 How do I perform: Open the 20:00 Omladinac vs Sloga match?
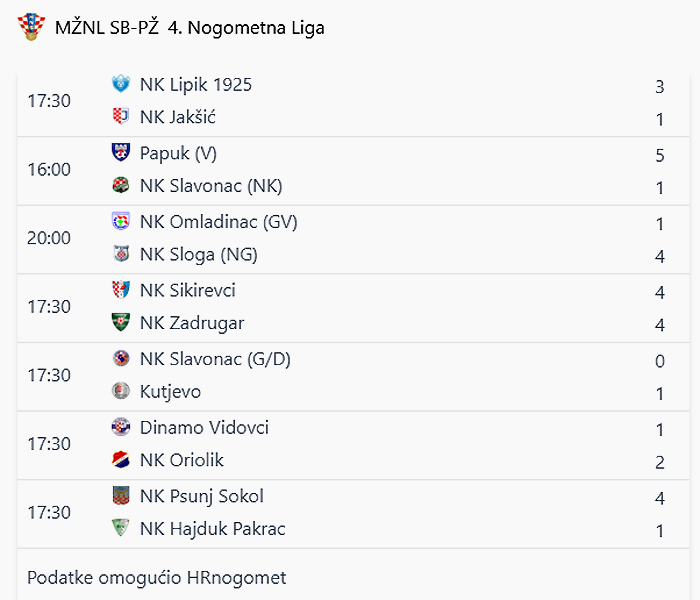tap(353, 240)
